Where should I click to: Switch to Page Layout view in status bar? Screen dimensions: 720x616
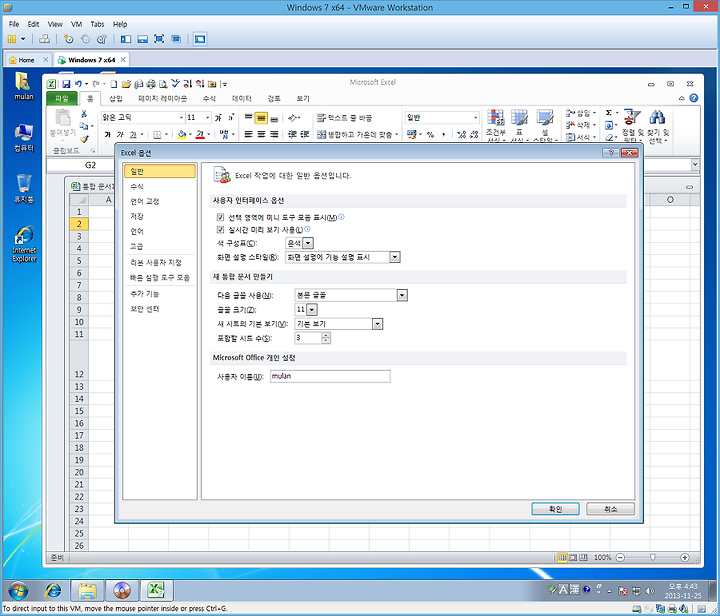[x=573, y=558]
